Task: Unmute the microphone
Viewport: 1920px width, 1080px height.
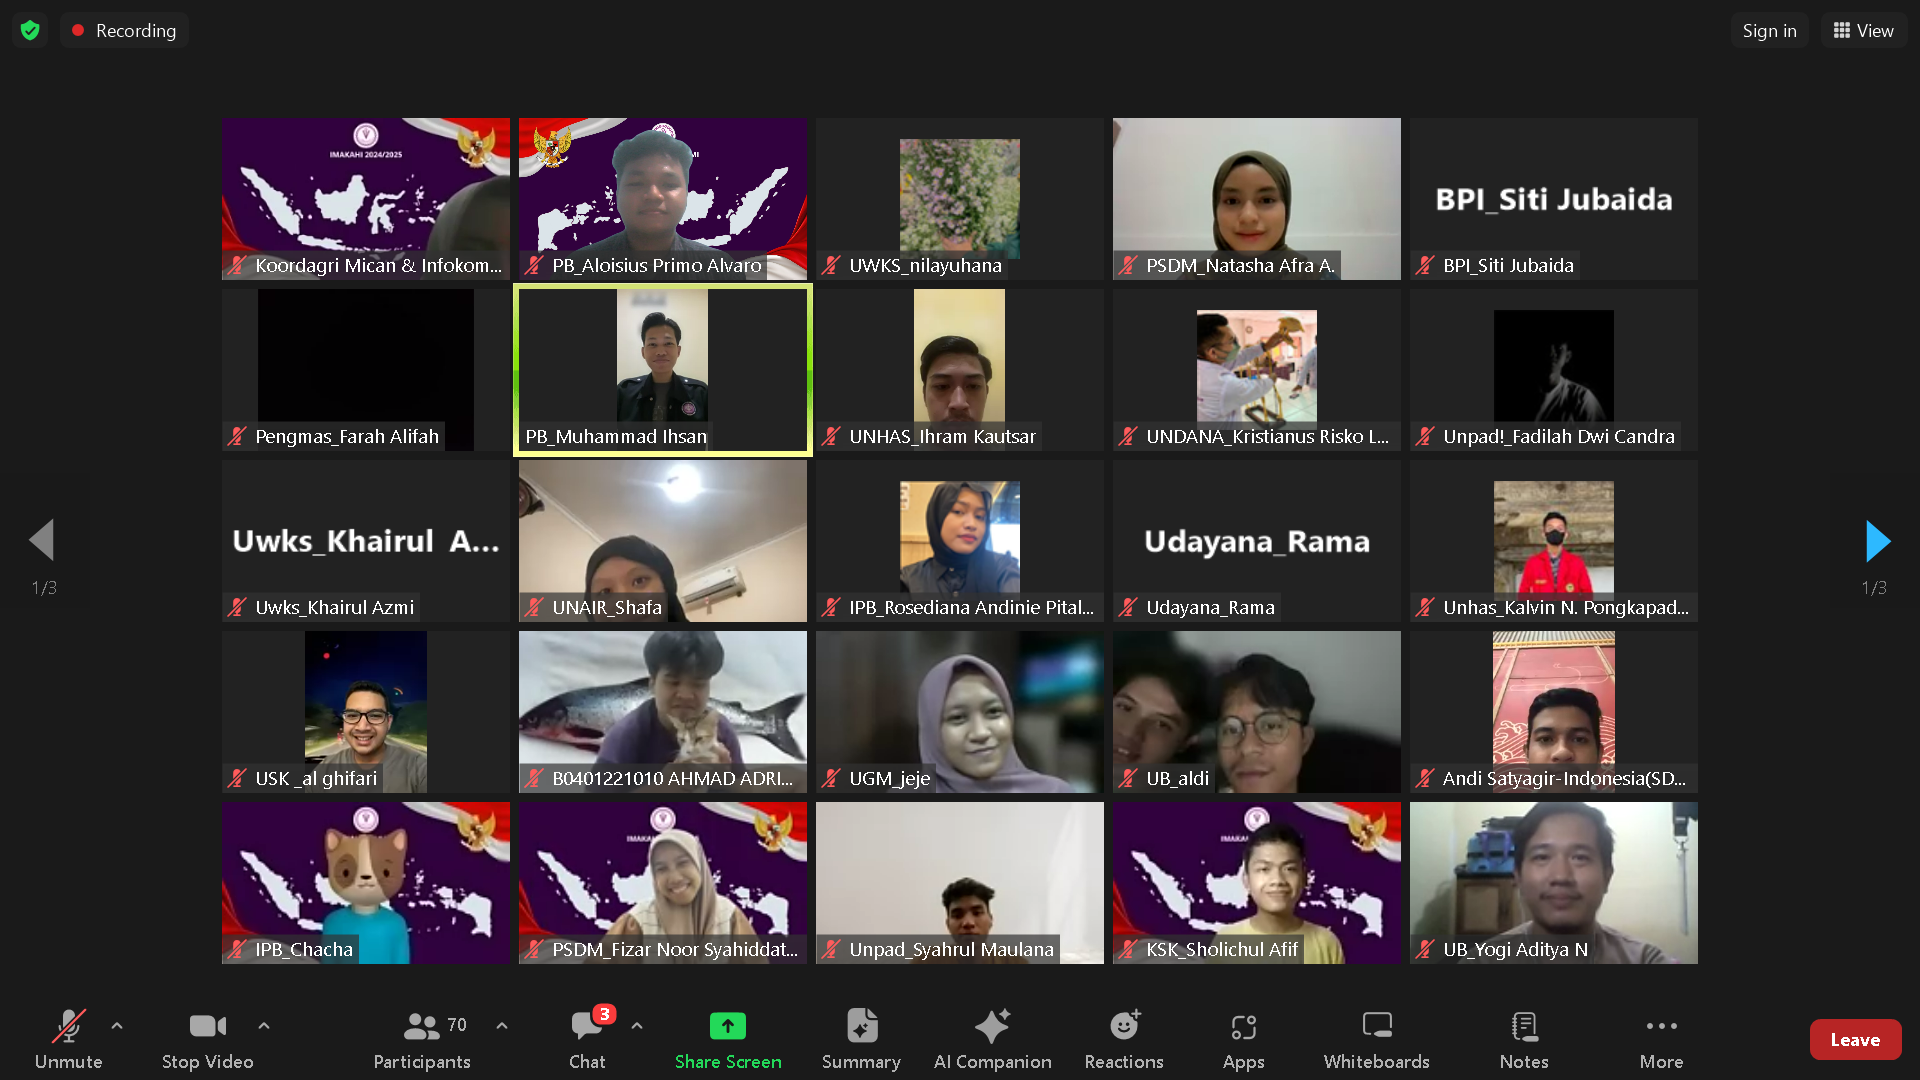Action: pos(68,1027)
